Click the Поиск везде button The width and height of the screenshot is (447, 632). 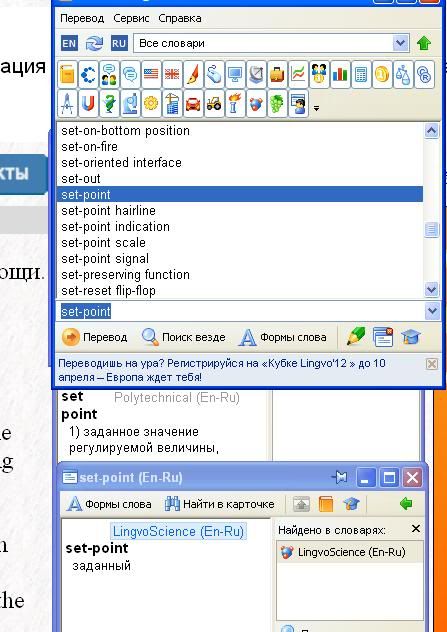(x=184, y=337)
